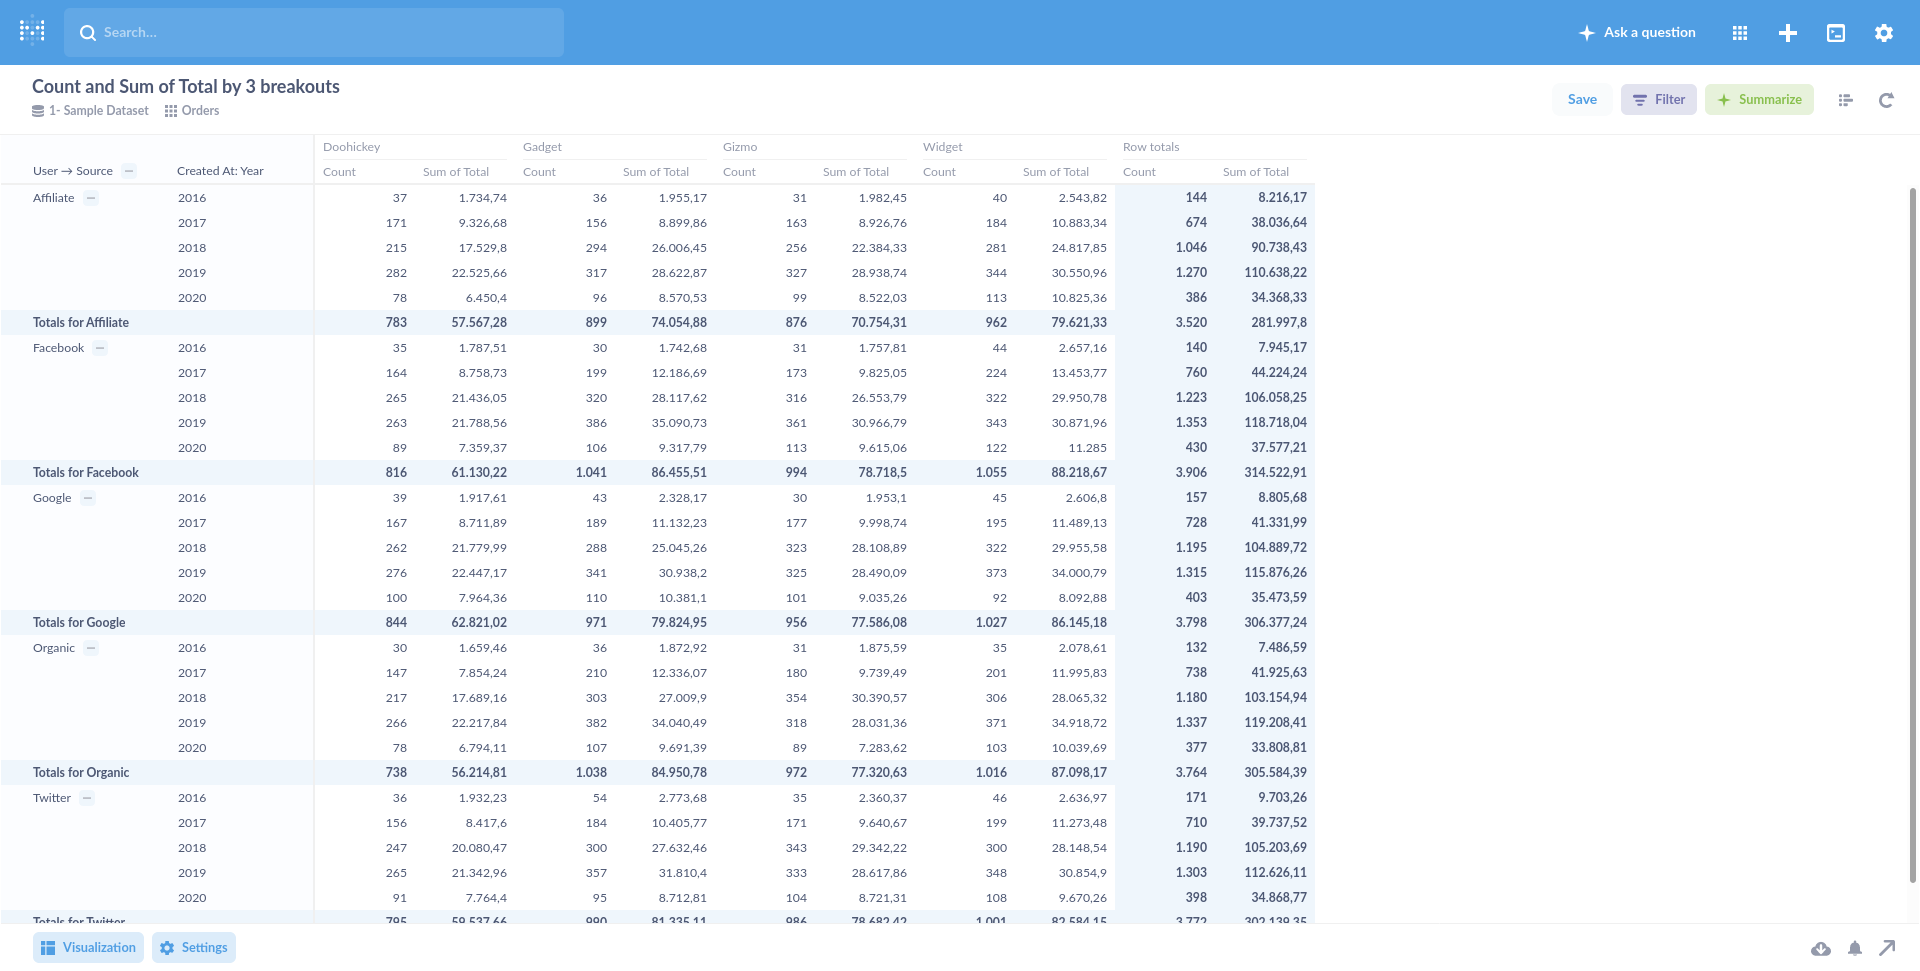
Task: Download results with the cloud export icon
Action: [1822, 947]
